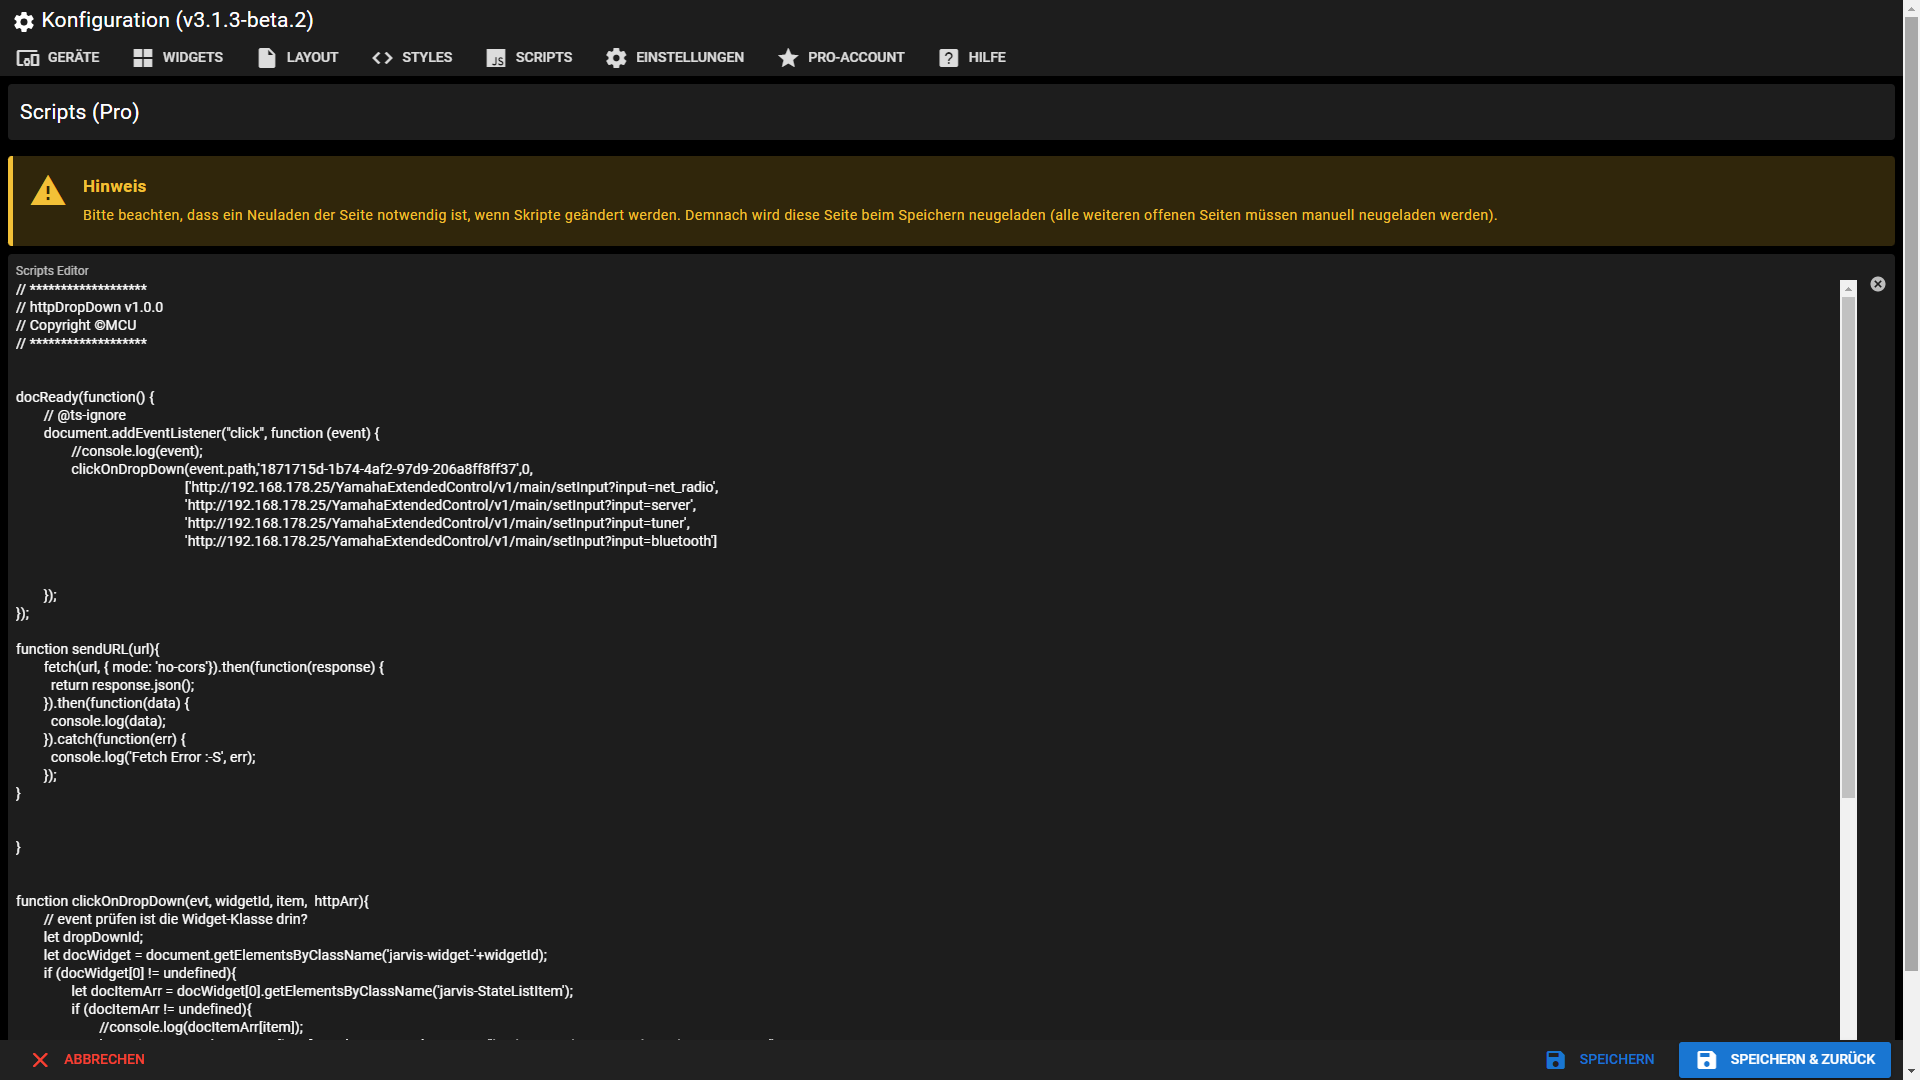Click the Layout page icon
The width and height of the screenshot is (1920, 1080).
tap(267, 58)
